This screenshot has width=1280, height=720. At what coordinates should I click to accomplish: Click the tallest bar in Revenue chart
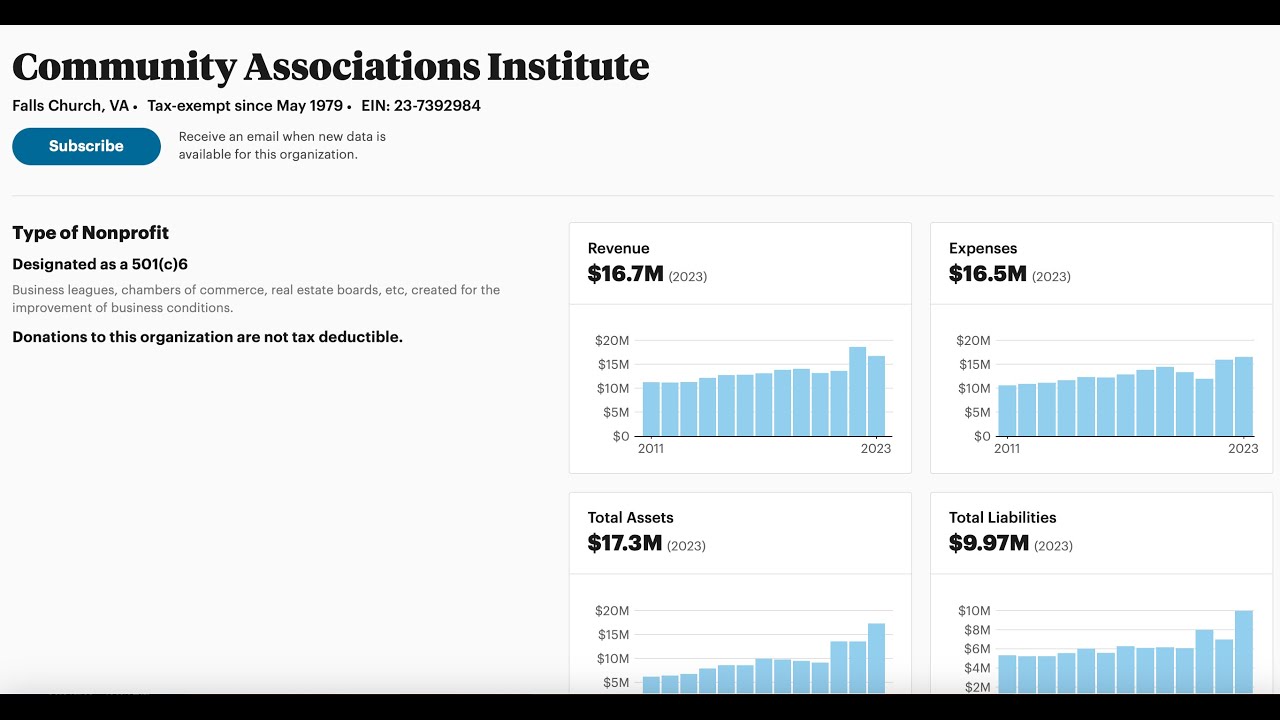pyautogui.click(x=857, y=391)
